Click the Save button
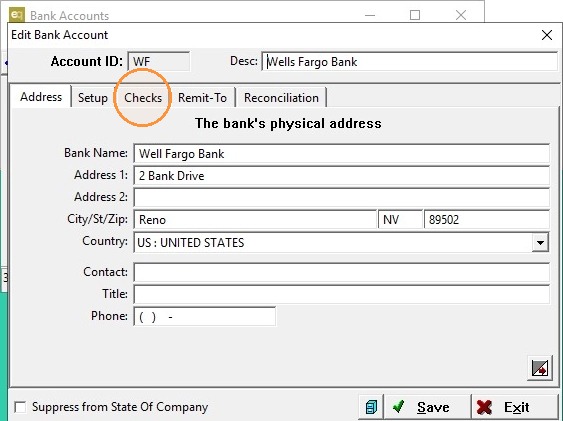This screenshot has height=421, width=563. (x=427, y=407)
